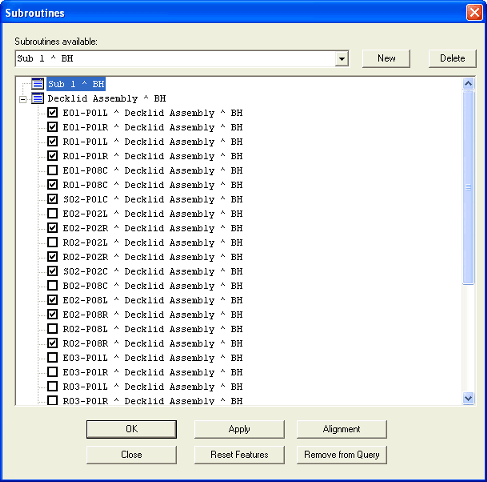Select the R03-P01L ^ Decklid Assembly item

153,387
